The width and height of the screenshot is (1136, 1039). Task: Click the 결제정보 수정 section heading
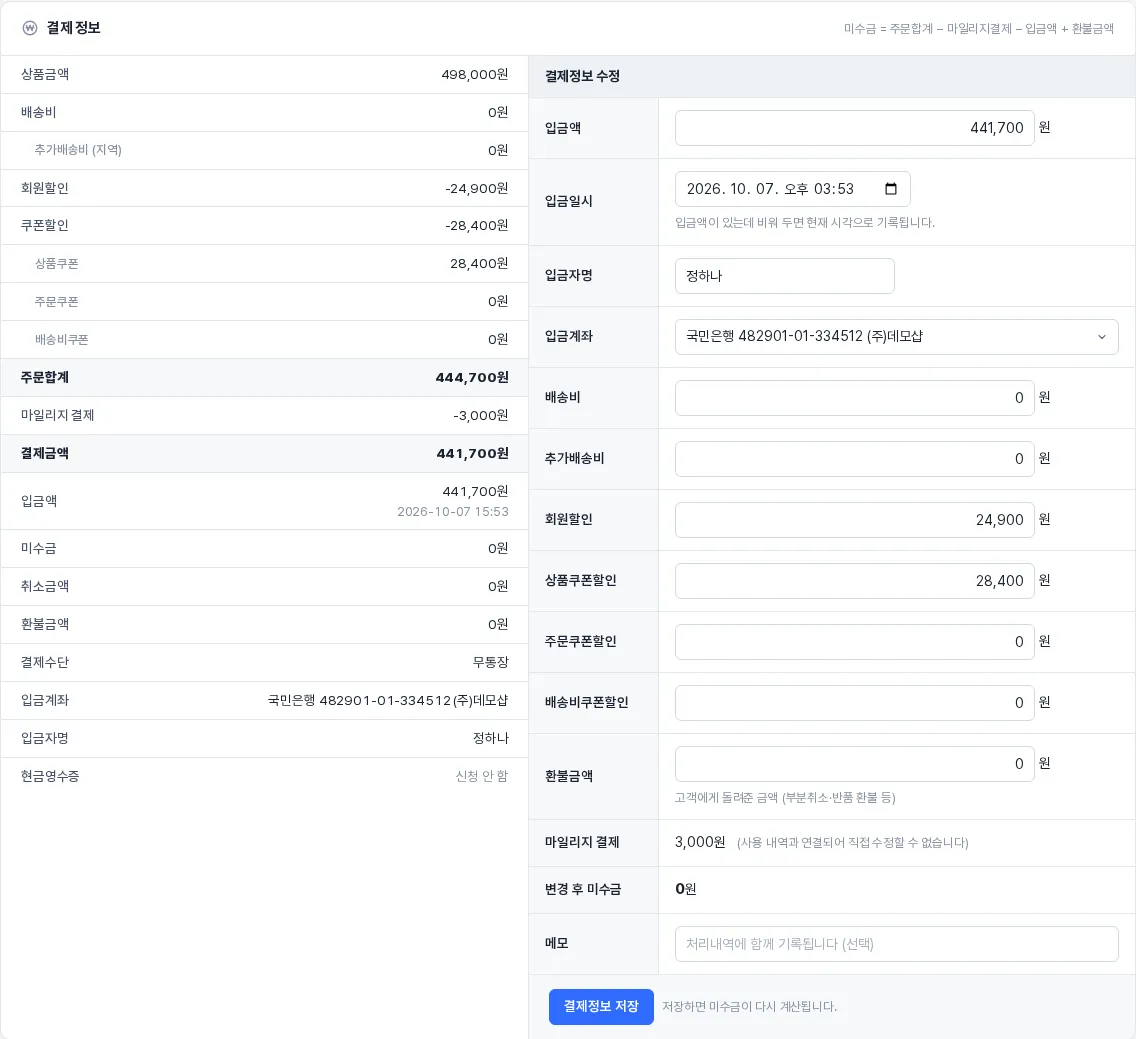coord(582,76)
